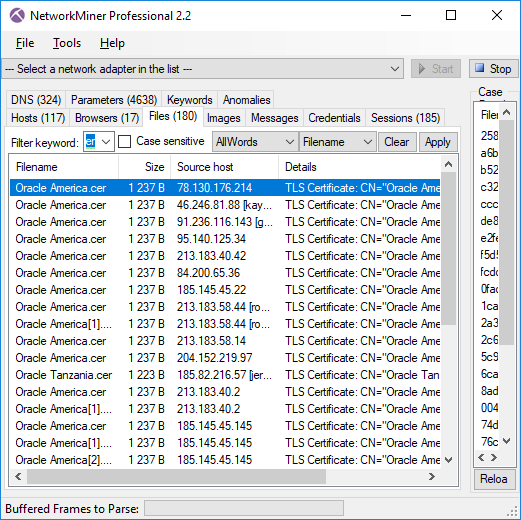Screen dimensions: 521x520
Task: Open the File menu
Action: pyautogui.click(x=25, y=43)
